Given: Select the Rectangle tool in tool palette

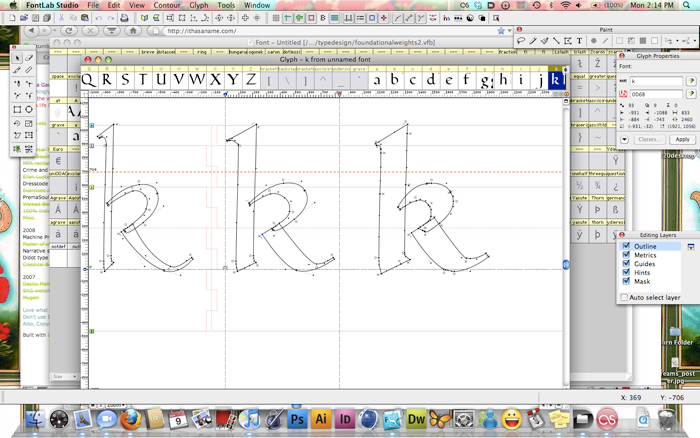Looking at the screenshot, I should [17, 109].
